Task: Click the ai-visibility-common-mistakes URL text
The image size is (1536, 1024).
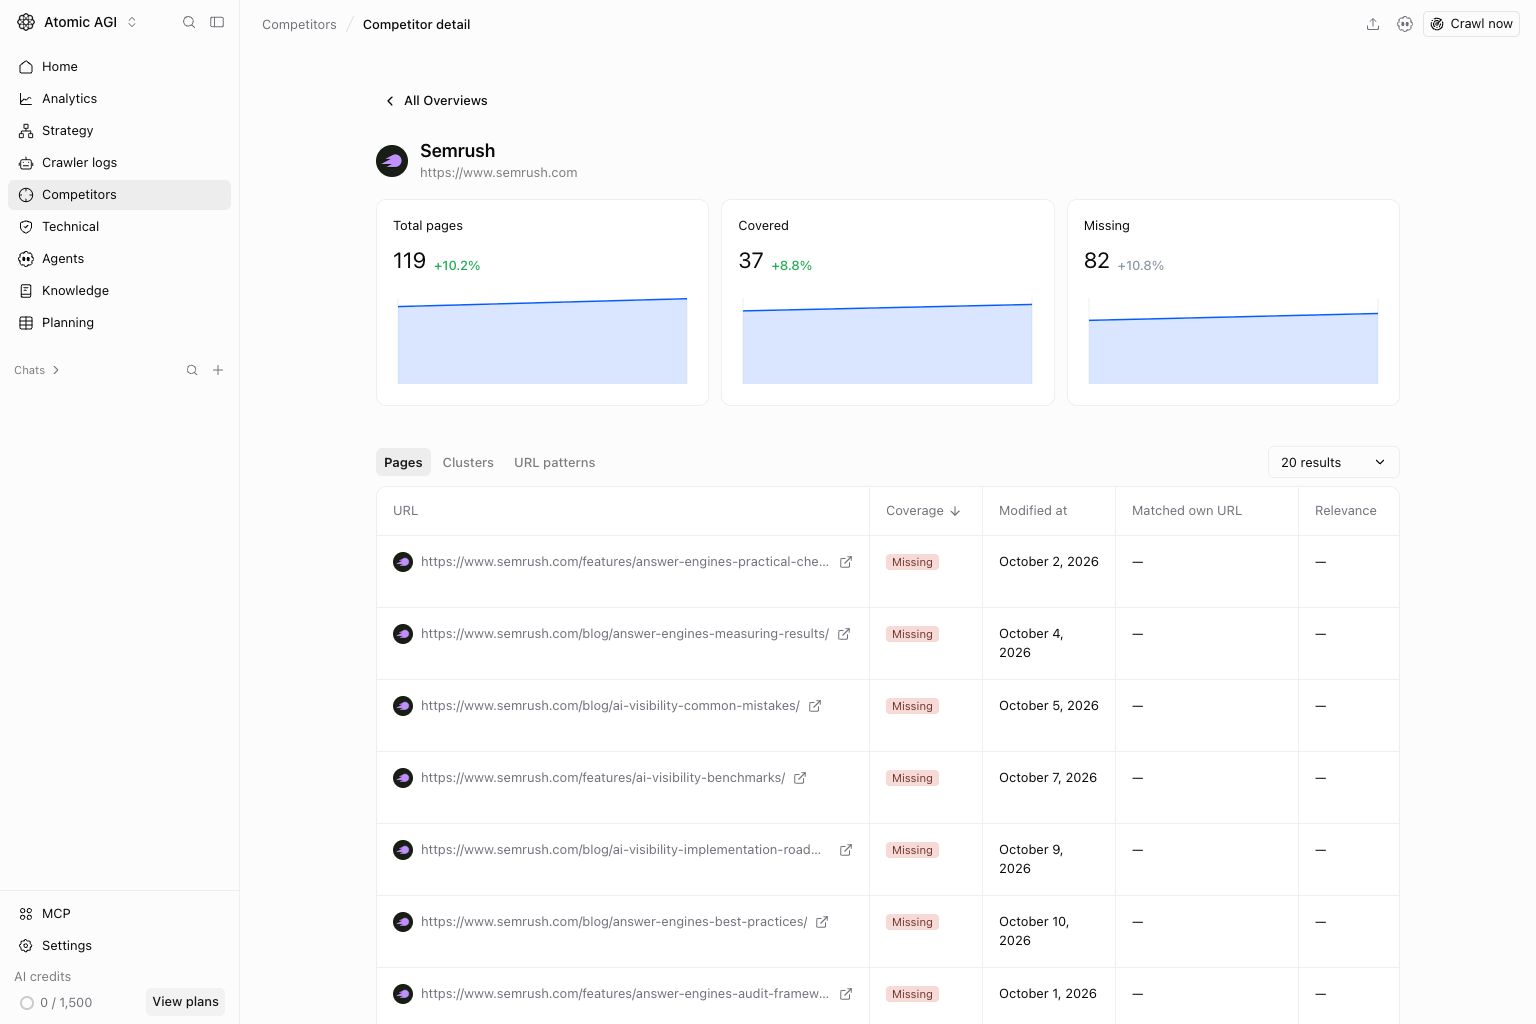Action: [610, 706]
